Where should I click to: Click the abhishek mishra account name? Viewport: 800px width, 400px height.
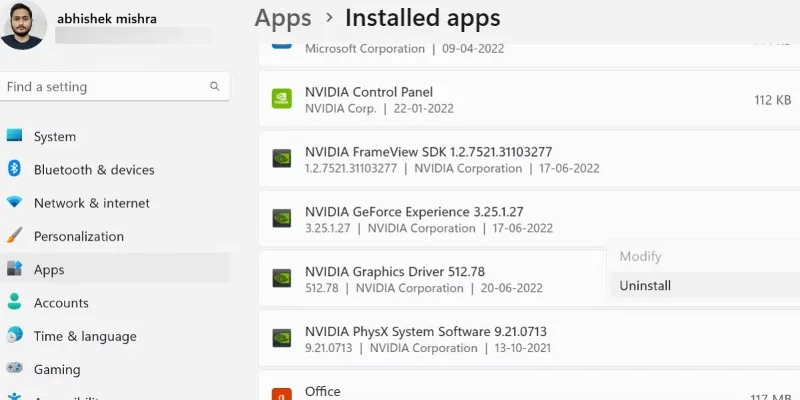[x=107, y=19]
